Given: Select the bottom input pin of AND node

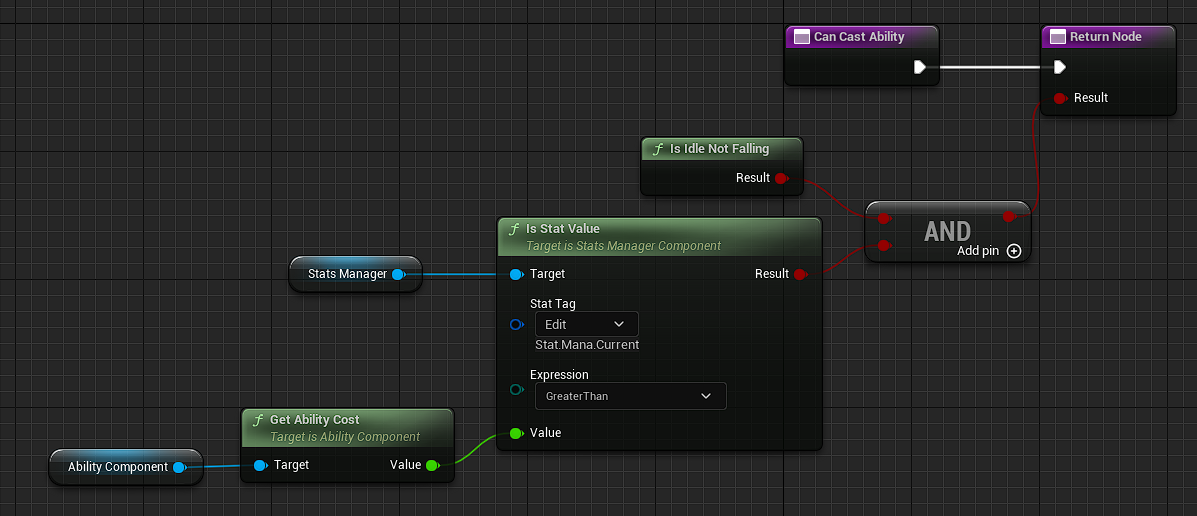Looking at the screenshot, I should tap(883, 245).
